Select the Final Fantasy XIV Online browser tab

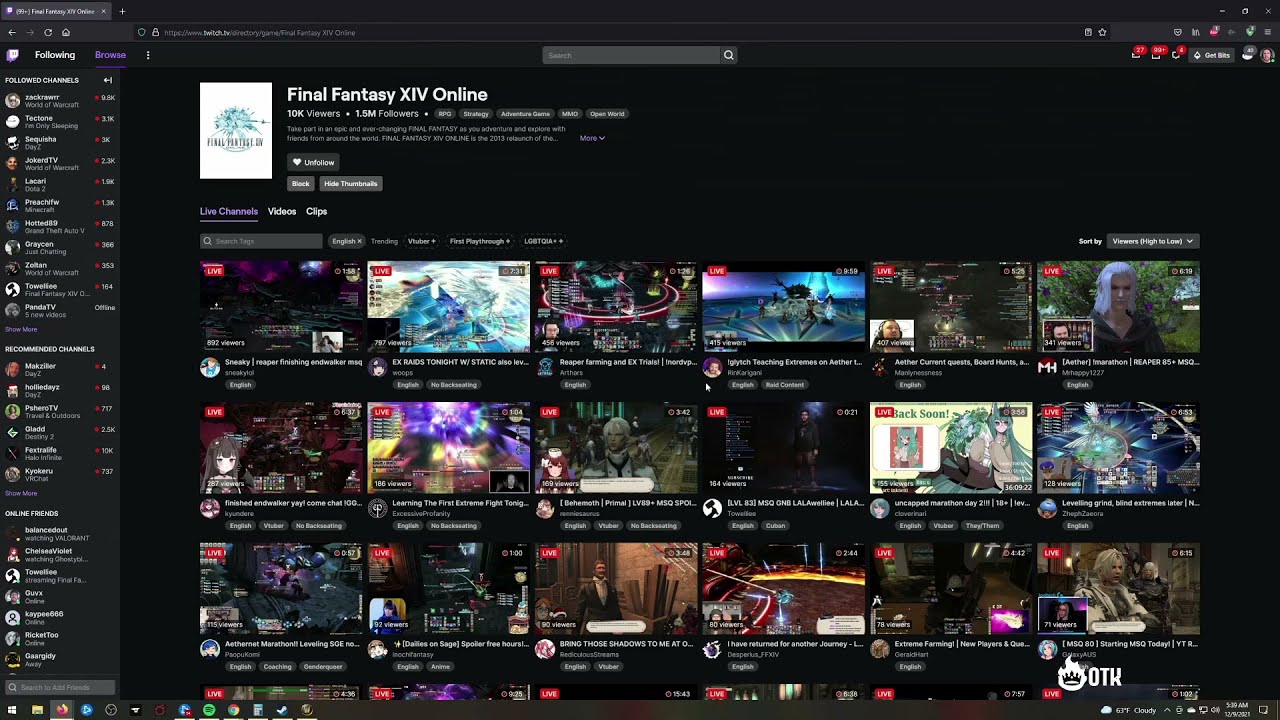[x=55, y=11]
